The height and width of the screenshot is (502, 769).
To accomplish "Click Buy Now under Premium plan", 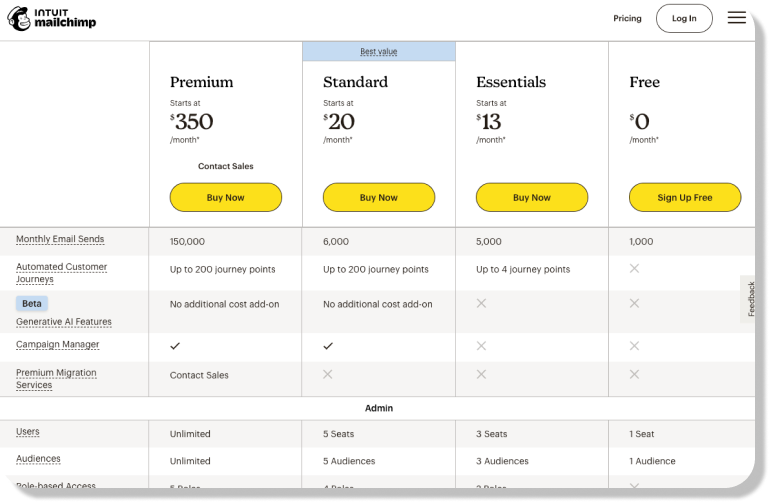I will coord(225,197).
